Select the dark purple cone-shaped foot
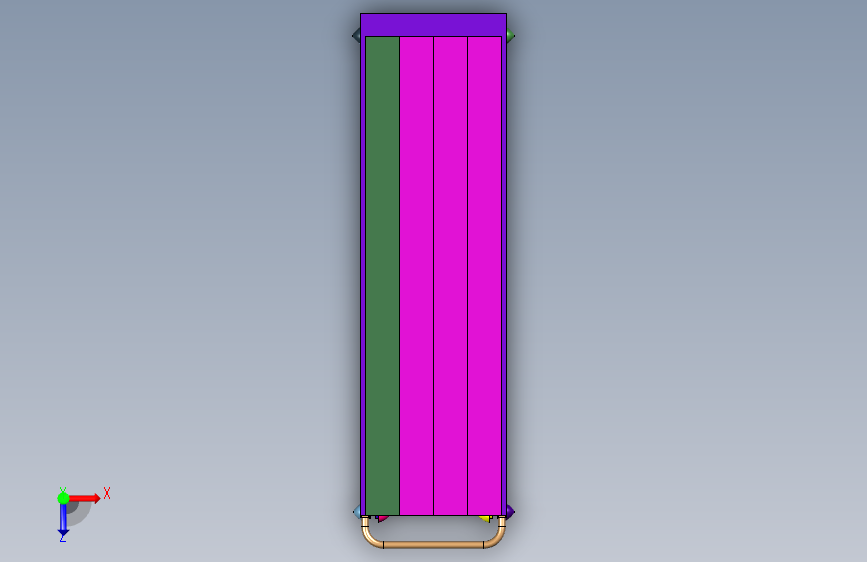The height and width of the screenshot is (562, 867). pyautogui.click(x=511, y=512)
